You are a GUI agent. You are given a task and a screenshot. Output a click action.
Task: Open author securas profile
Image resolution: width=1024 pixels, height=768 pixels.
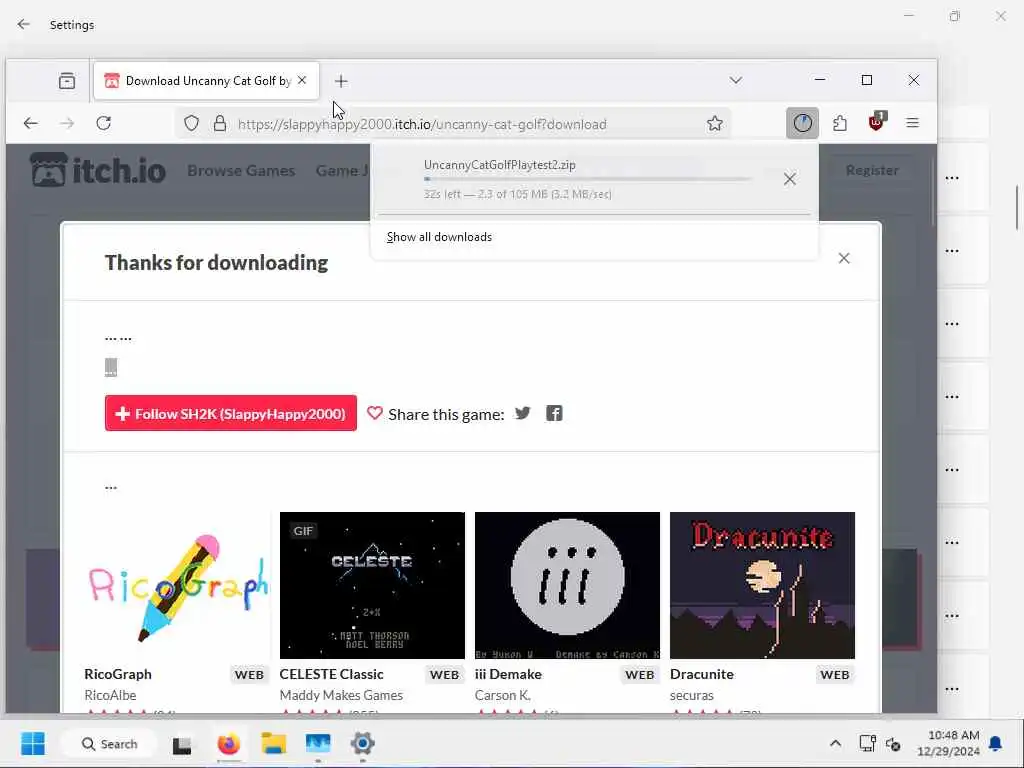tap(692, 696)
